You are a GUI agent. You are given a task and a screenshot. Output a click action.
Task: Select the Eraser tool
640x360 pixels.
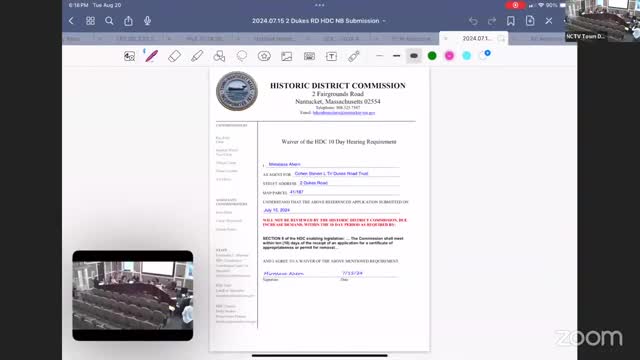click(x=174, y=56)
